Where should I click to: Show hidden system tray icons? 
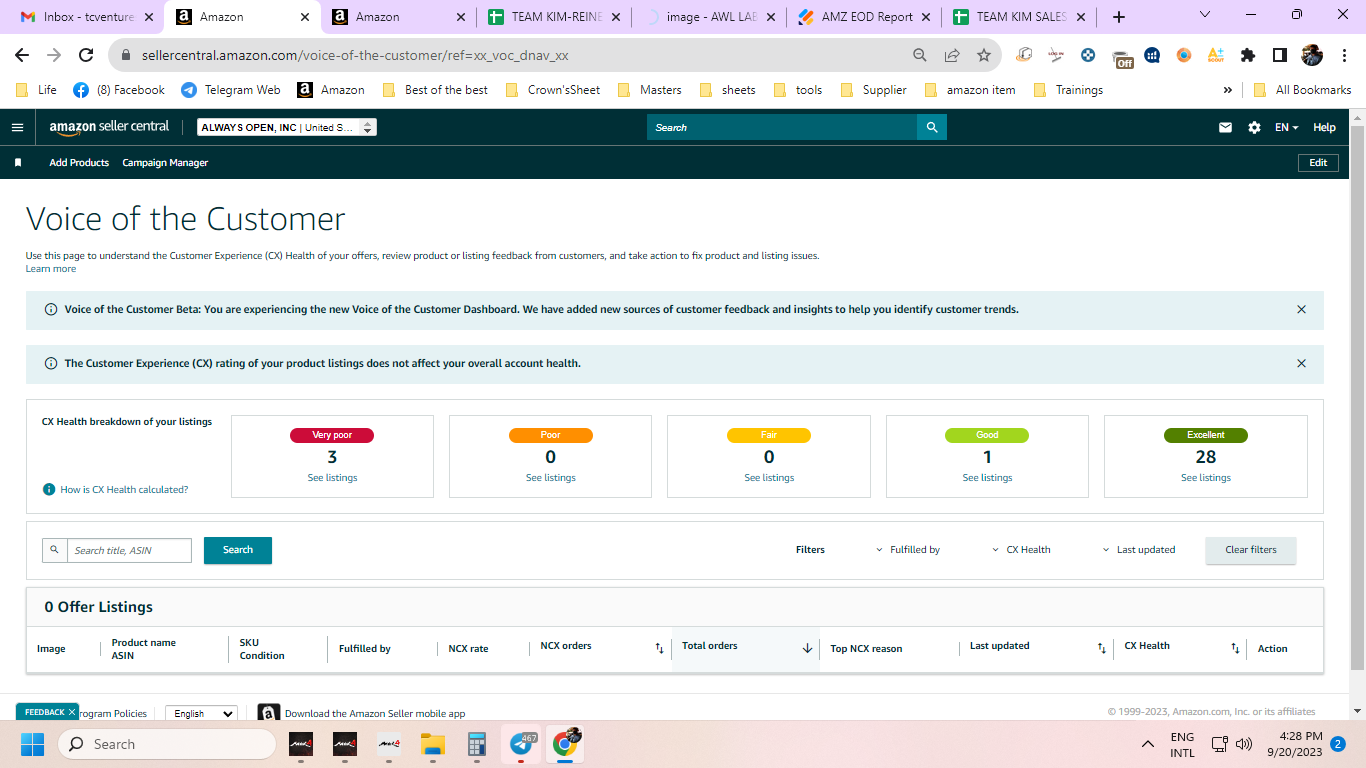coord(1148,744)
